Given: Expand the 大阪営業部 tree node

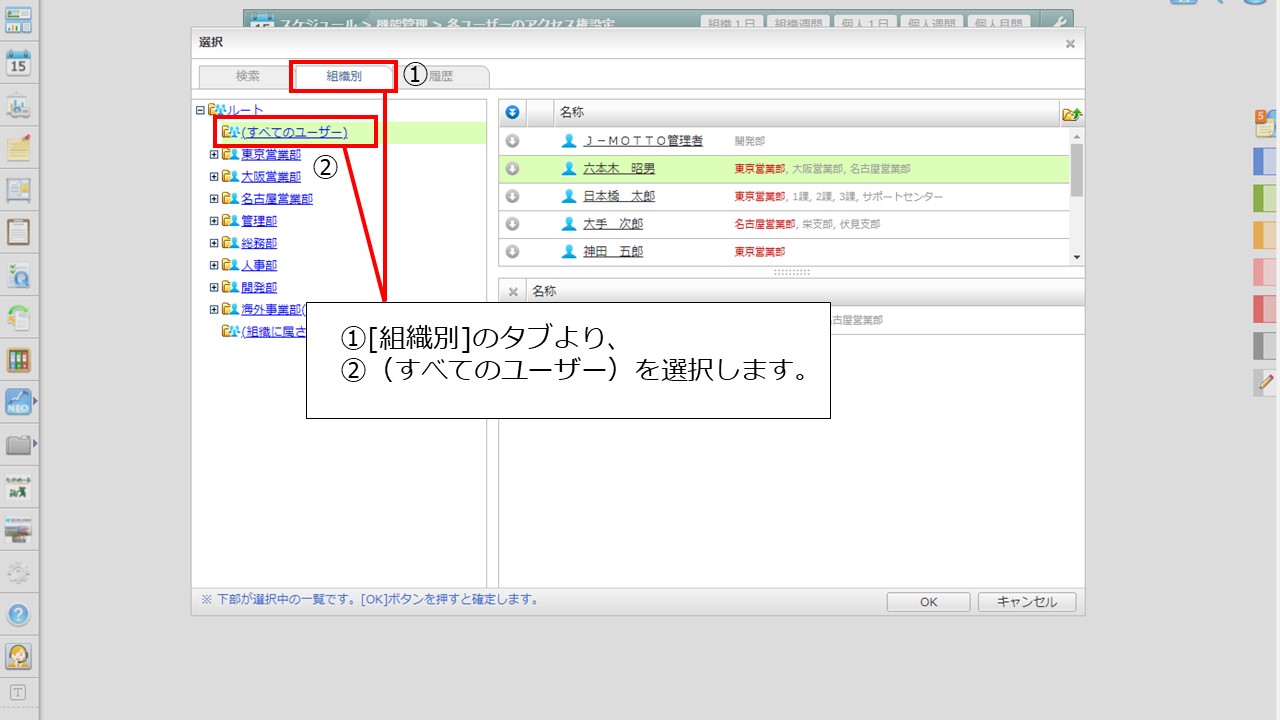Looking at the screenshot, I should pyautogui.click(x=213, y=177).
